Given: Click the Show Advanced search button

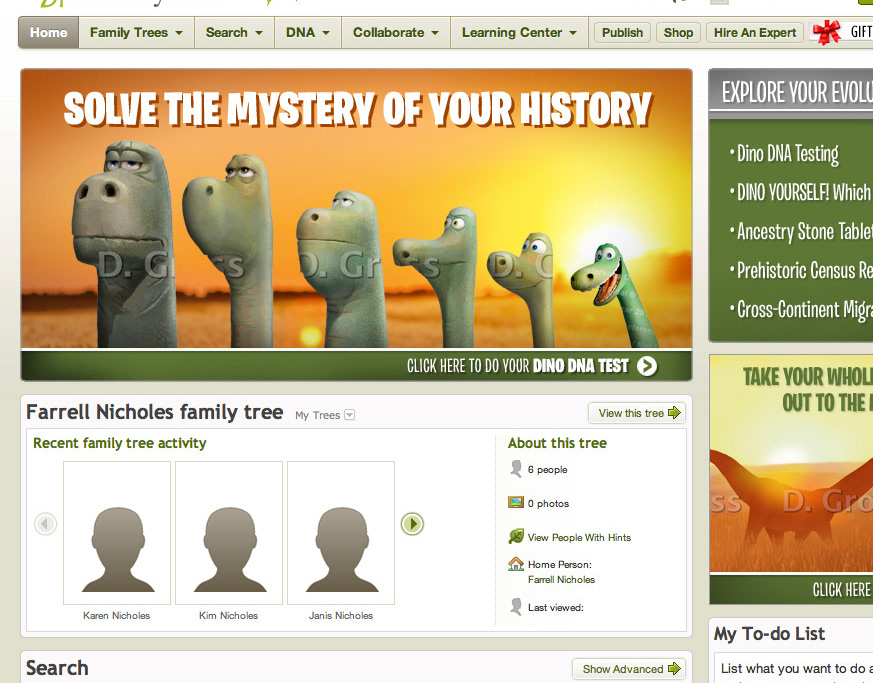Looking at the screenshot, I should click(x=629, y=669).
